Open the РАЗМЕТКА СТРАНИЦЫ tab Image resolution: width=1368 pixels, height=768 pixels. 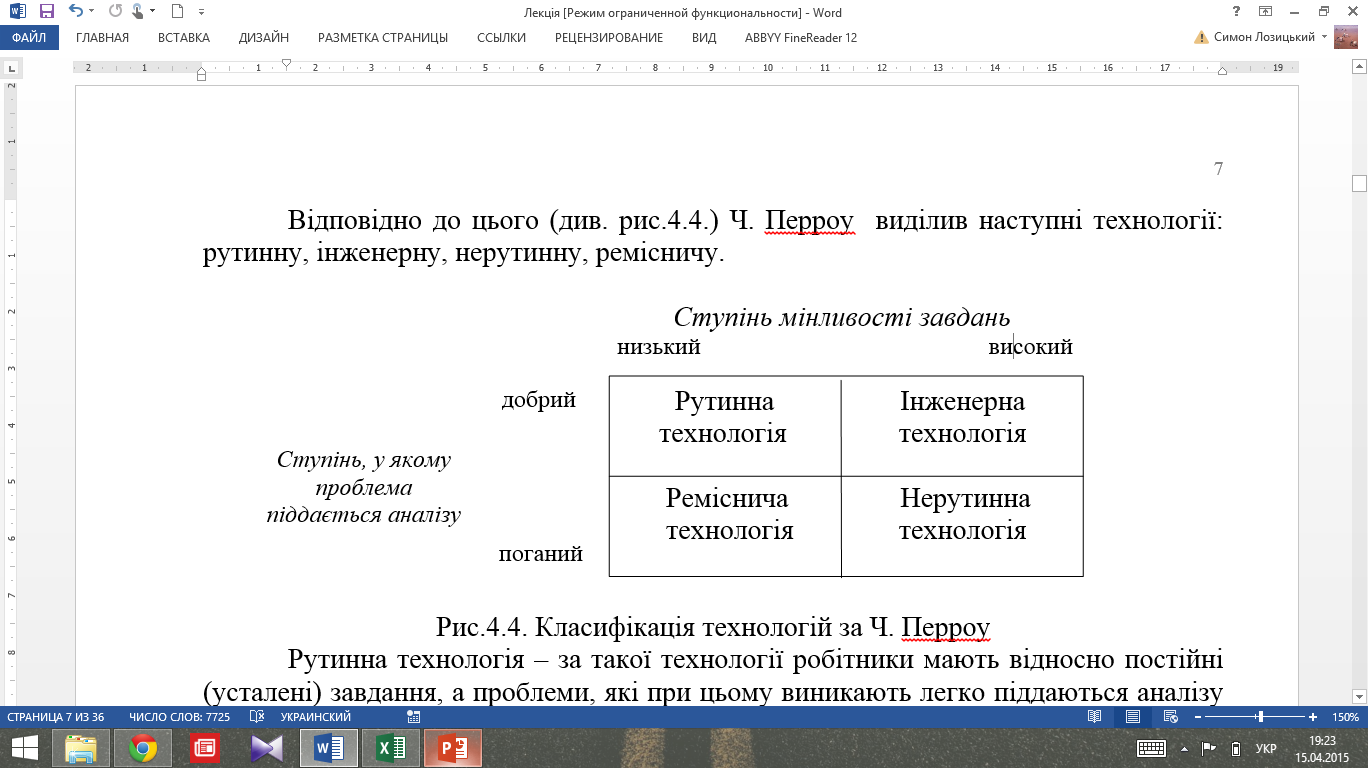(x=383, y=38)
